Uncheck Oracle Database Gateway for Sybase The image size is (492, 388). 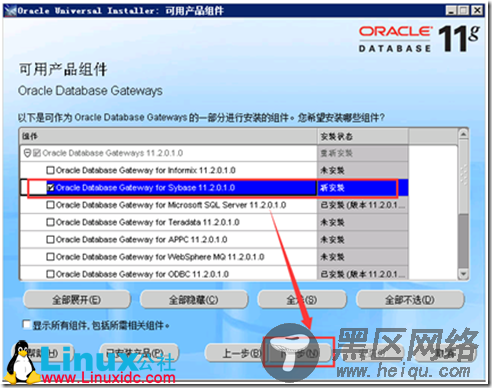[x=50, y=188]
